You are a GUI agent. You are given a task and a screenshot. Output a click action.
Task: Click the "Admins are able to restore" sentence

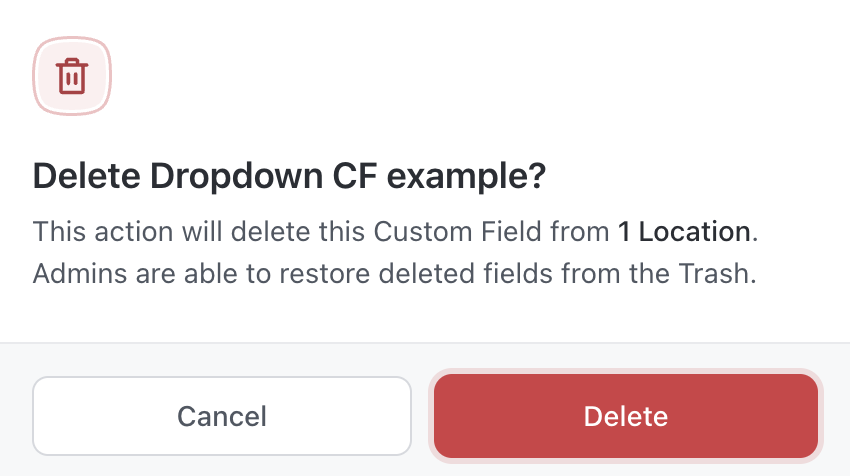tap(394, 272)
